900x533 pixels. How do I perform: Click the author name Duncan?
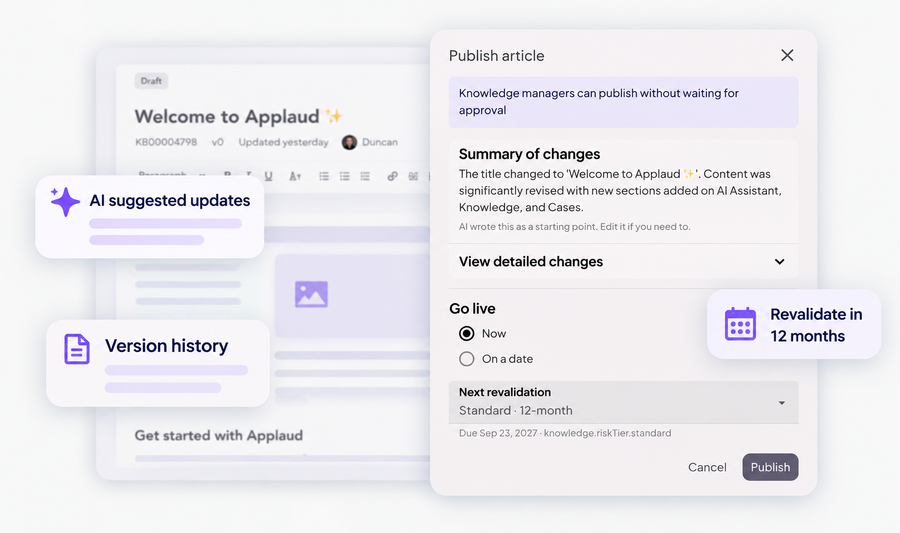pyautogui.click(x=379, y=142)
